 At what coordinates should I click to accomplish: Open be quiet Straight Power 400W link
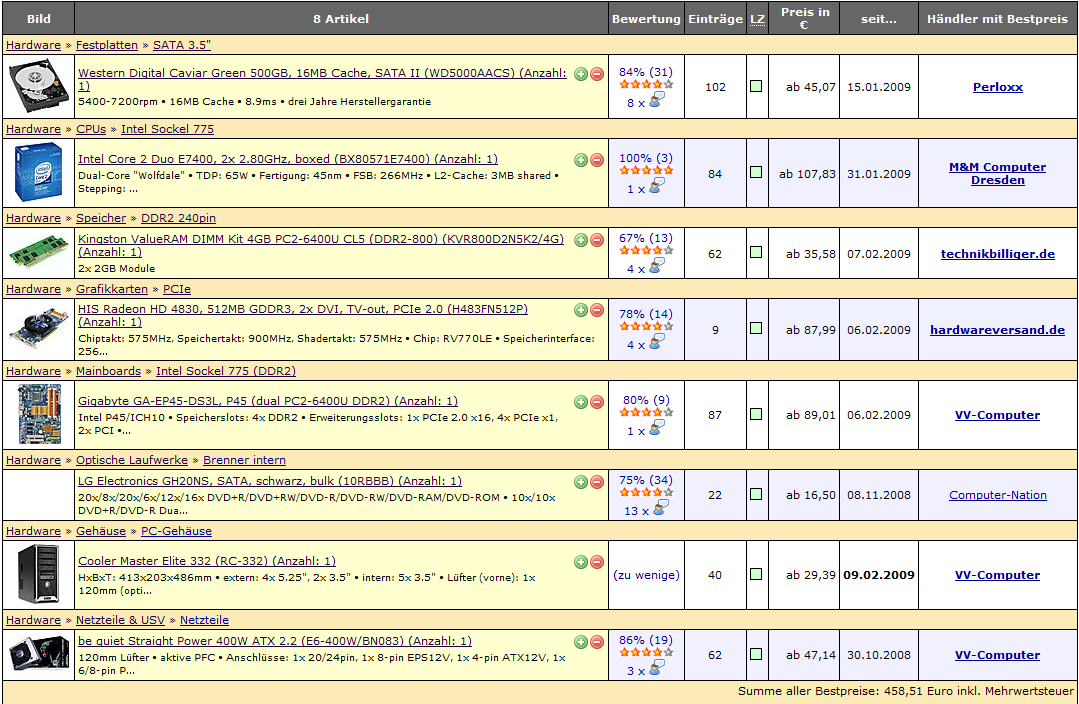click(x=275, y=641)
